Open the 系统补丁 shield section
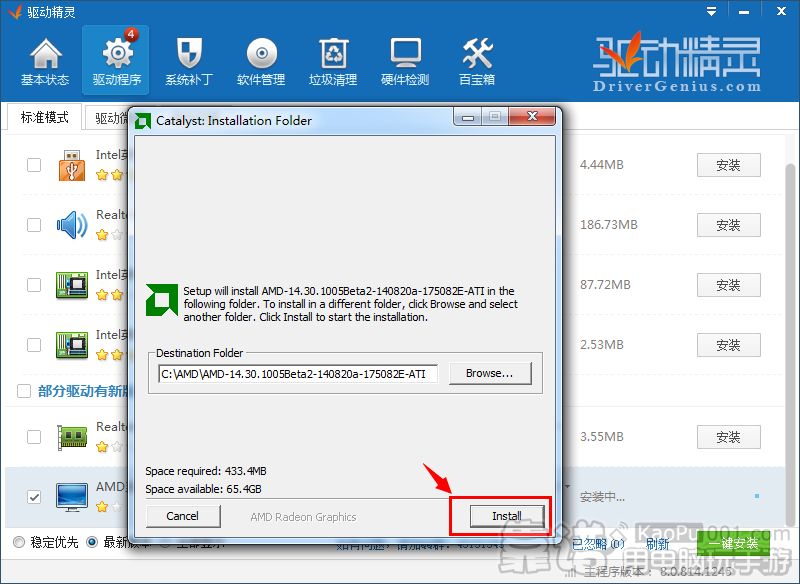The image size is (800, 584). 189,61
